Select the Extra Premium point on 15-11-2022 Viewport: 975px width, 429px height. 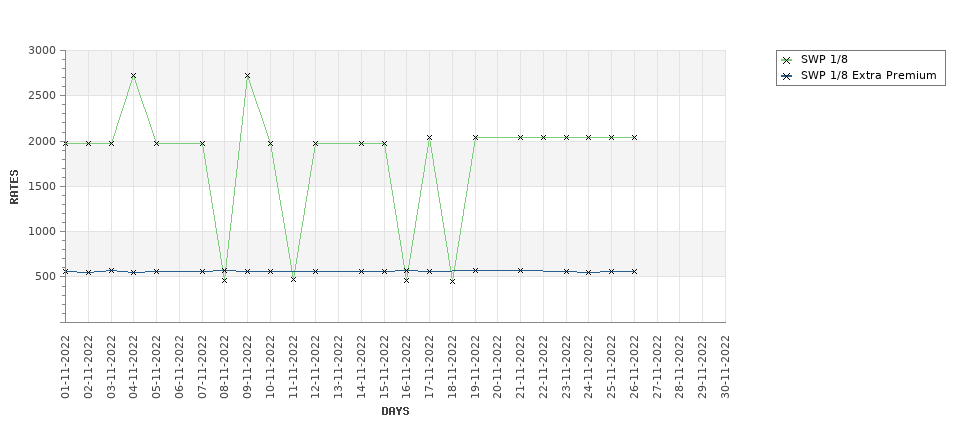point(384,272)
